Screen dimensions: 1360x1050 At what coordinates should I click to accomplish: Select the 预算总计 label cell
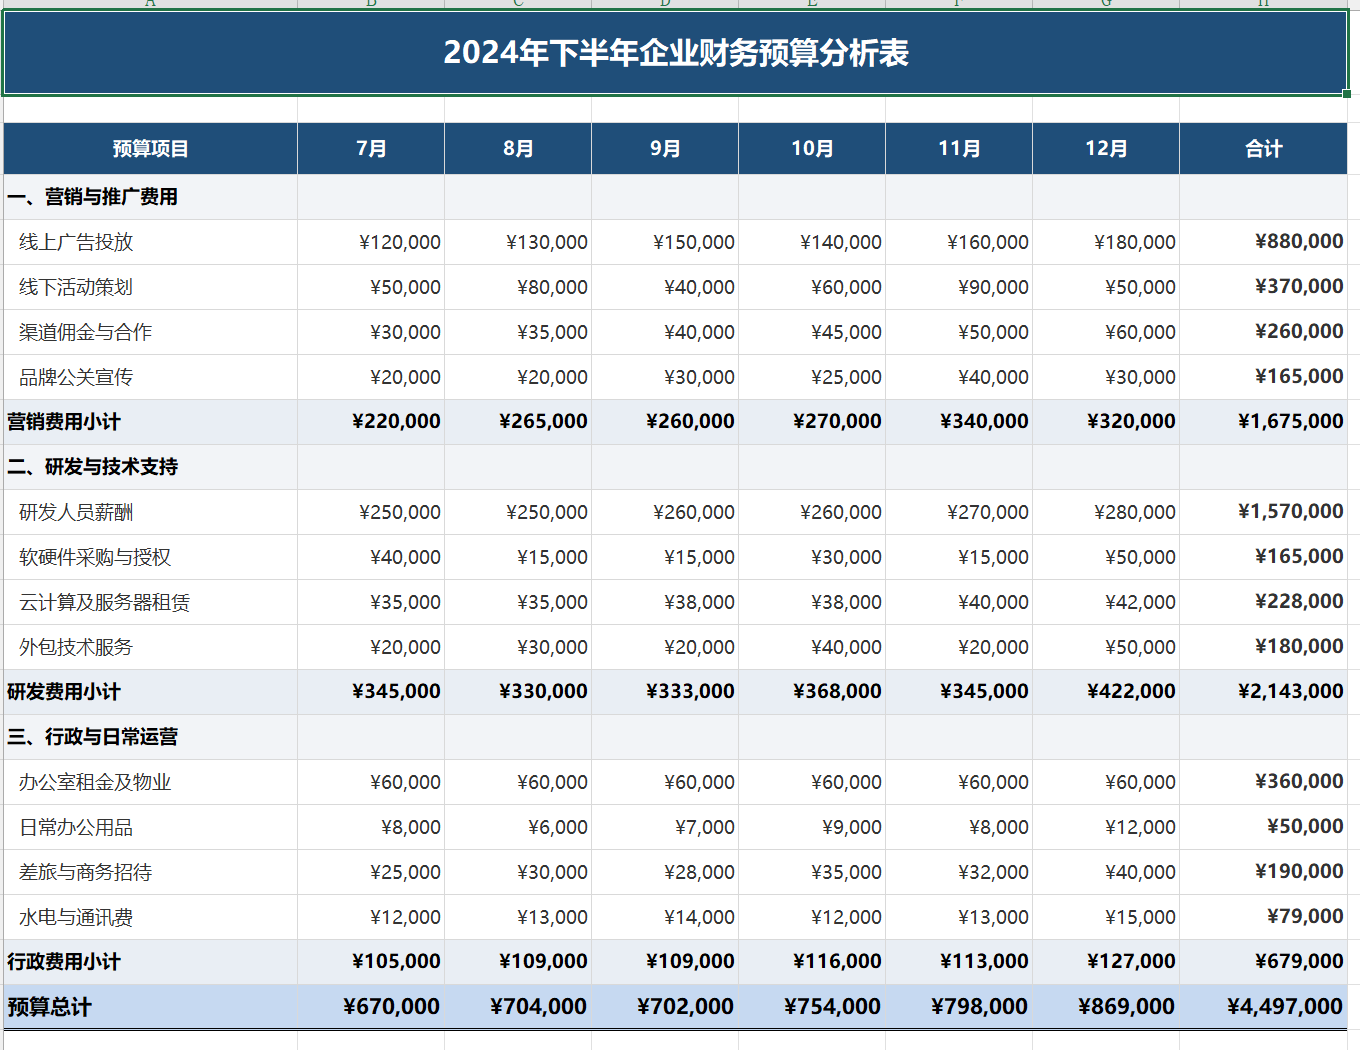150,1007
